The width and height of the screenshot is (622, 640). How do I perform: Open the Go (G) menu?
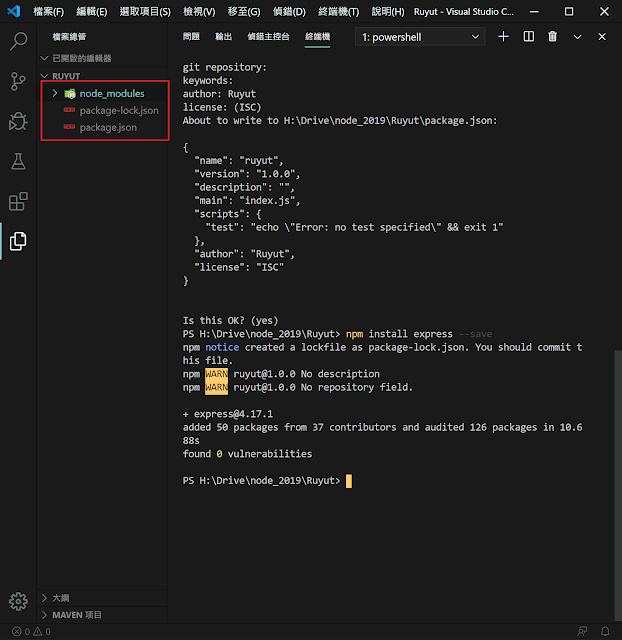[244, 11]
